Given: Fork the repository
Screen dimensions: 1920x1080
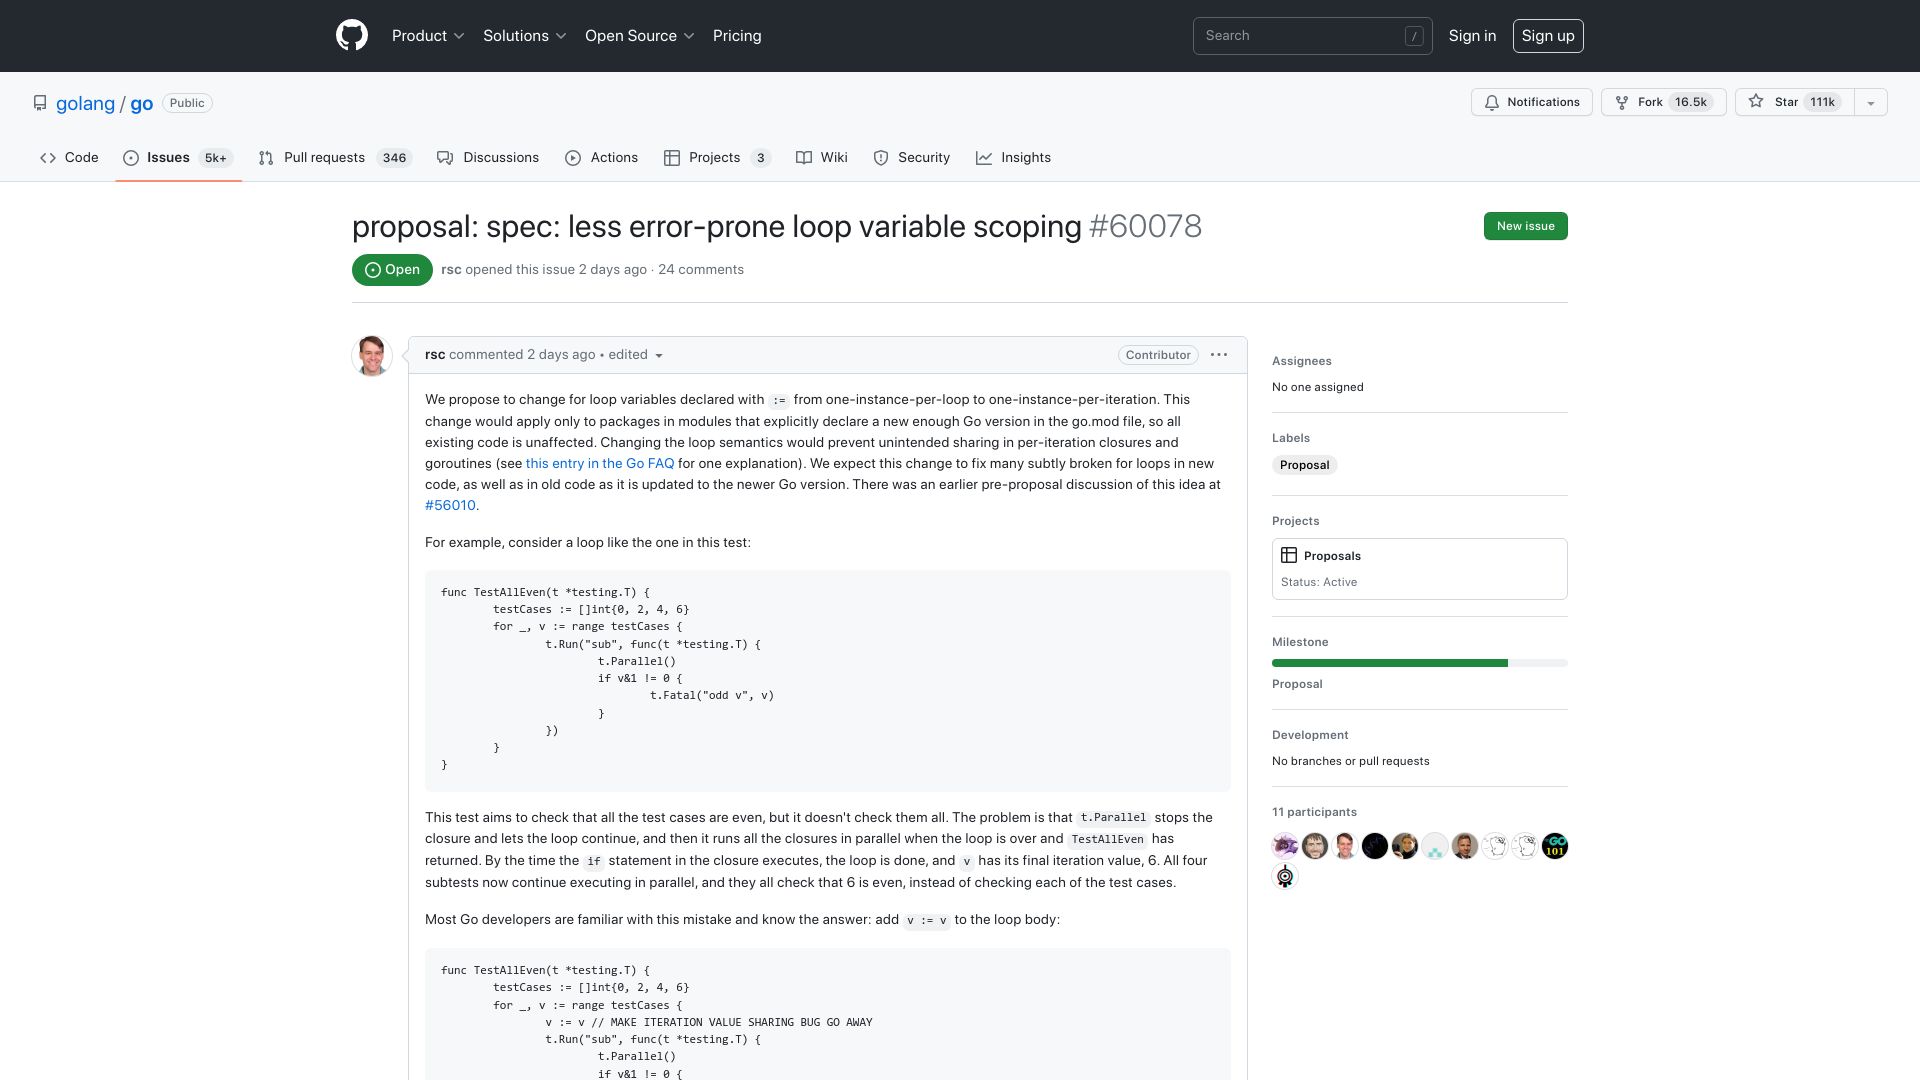Looking at the screenshot, I should [x=1663, y=102].
